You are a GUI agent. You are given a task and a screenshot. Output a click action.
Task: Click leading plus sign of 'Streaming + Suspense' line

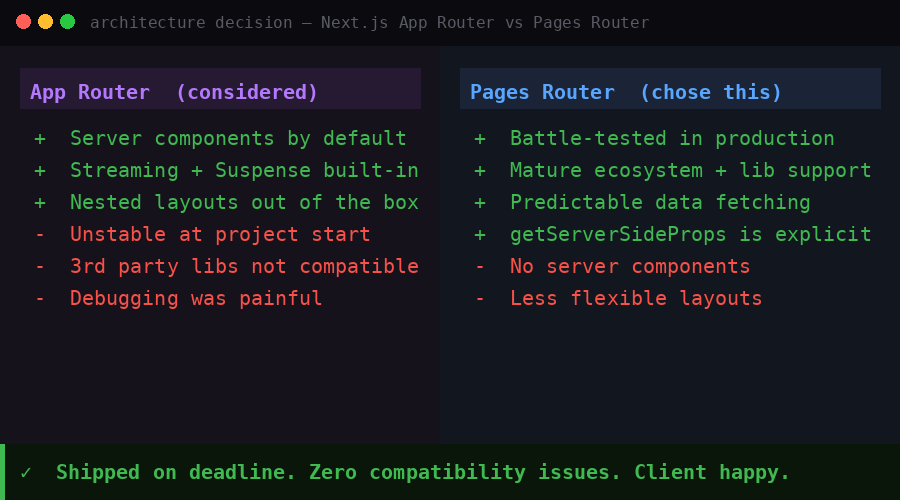tap(40, 171)
